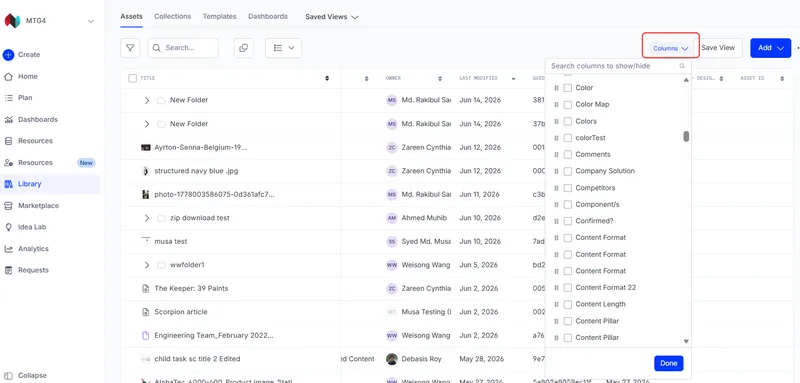Image resolution: width=800 pixels, height=383 pixels.
Task: Click the Ayrton-Senna-Belgium thumbnail
Action: click(x=145, y=147)
